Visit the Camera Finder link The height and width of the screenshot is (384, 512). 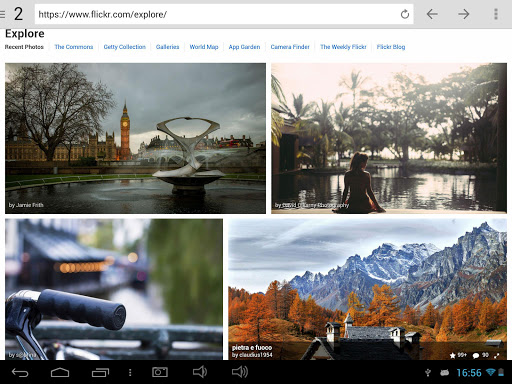click(290, 47)
